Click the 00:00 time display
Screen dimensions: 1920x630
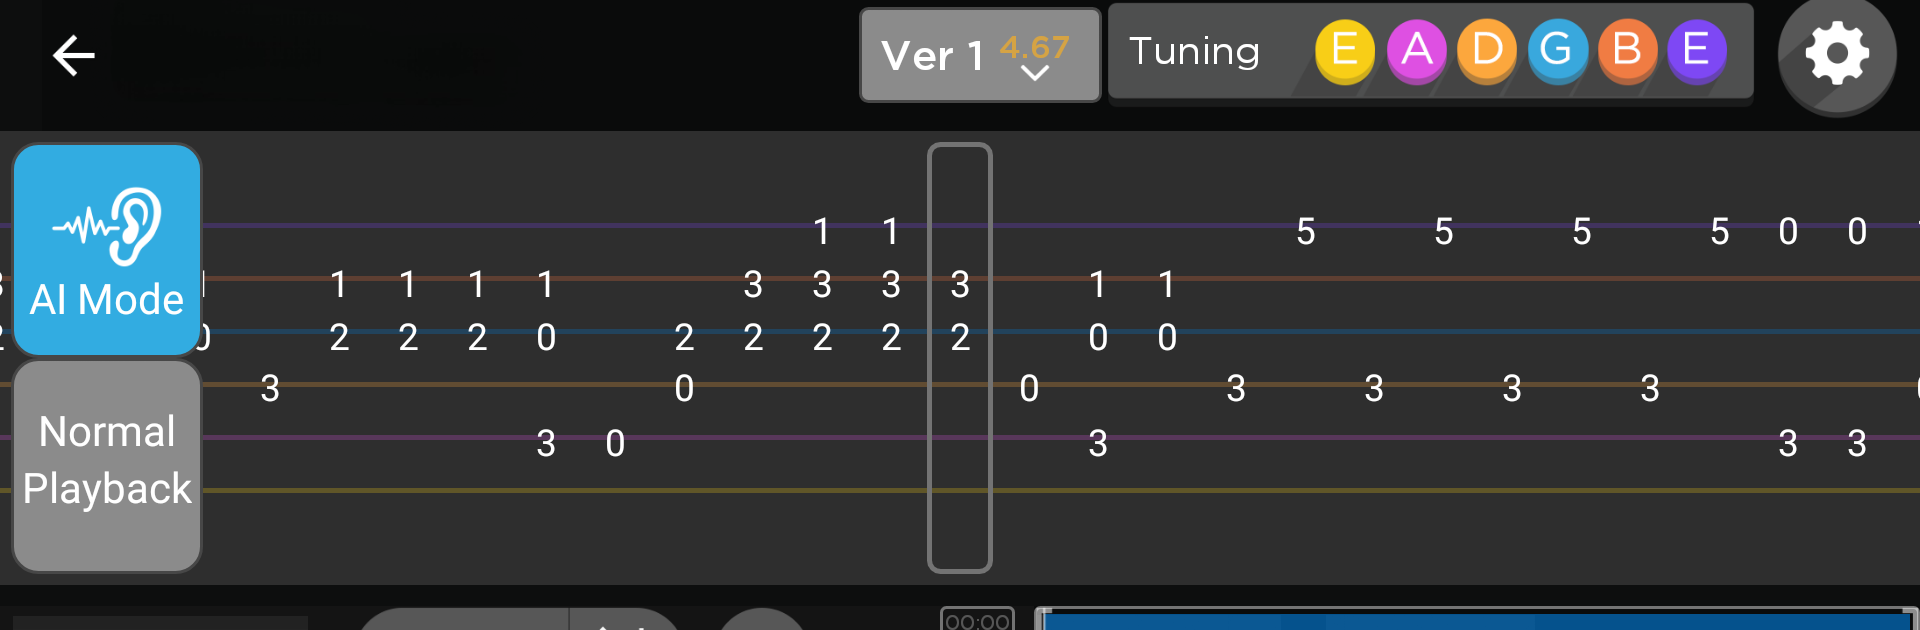(977, 620)
